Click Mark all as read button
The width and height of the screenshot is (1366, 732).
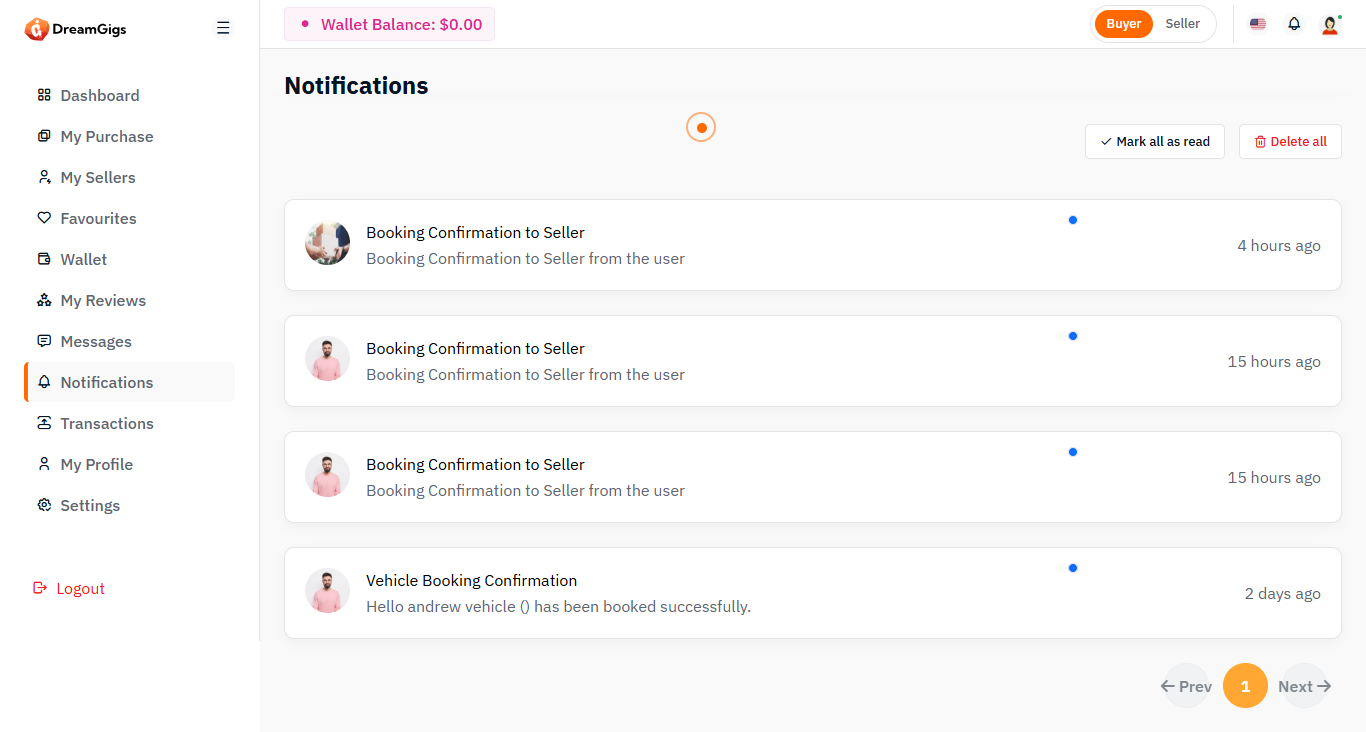1155,142
